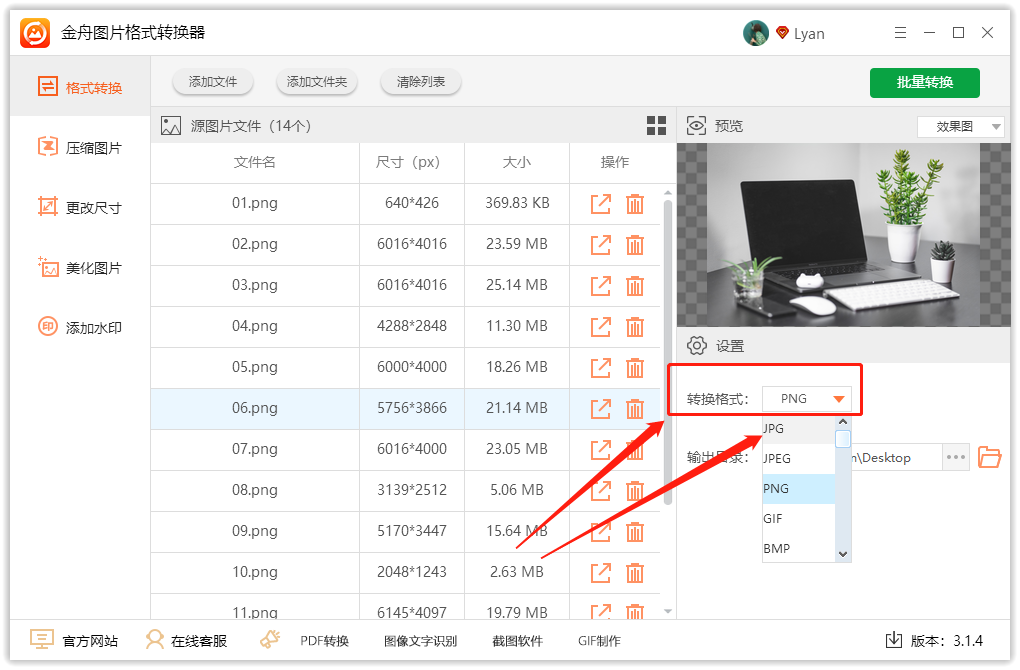Delete 05.png using the trash icon
Viewport: 1020px width, 670px height.
[x=635, y=368]
